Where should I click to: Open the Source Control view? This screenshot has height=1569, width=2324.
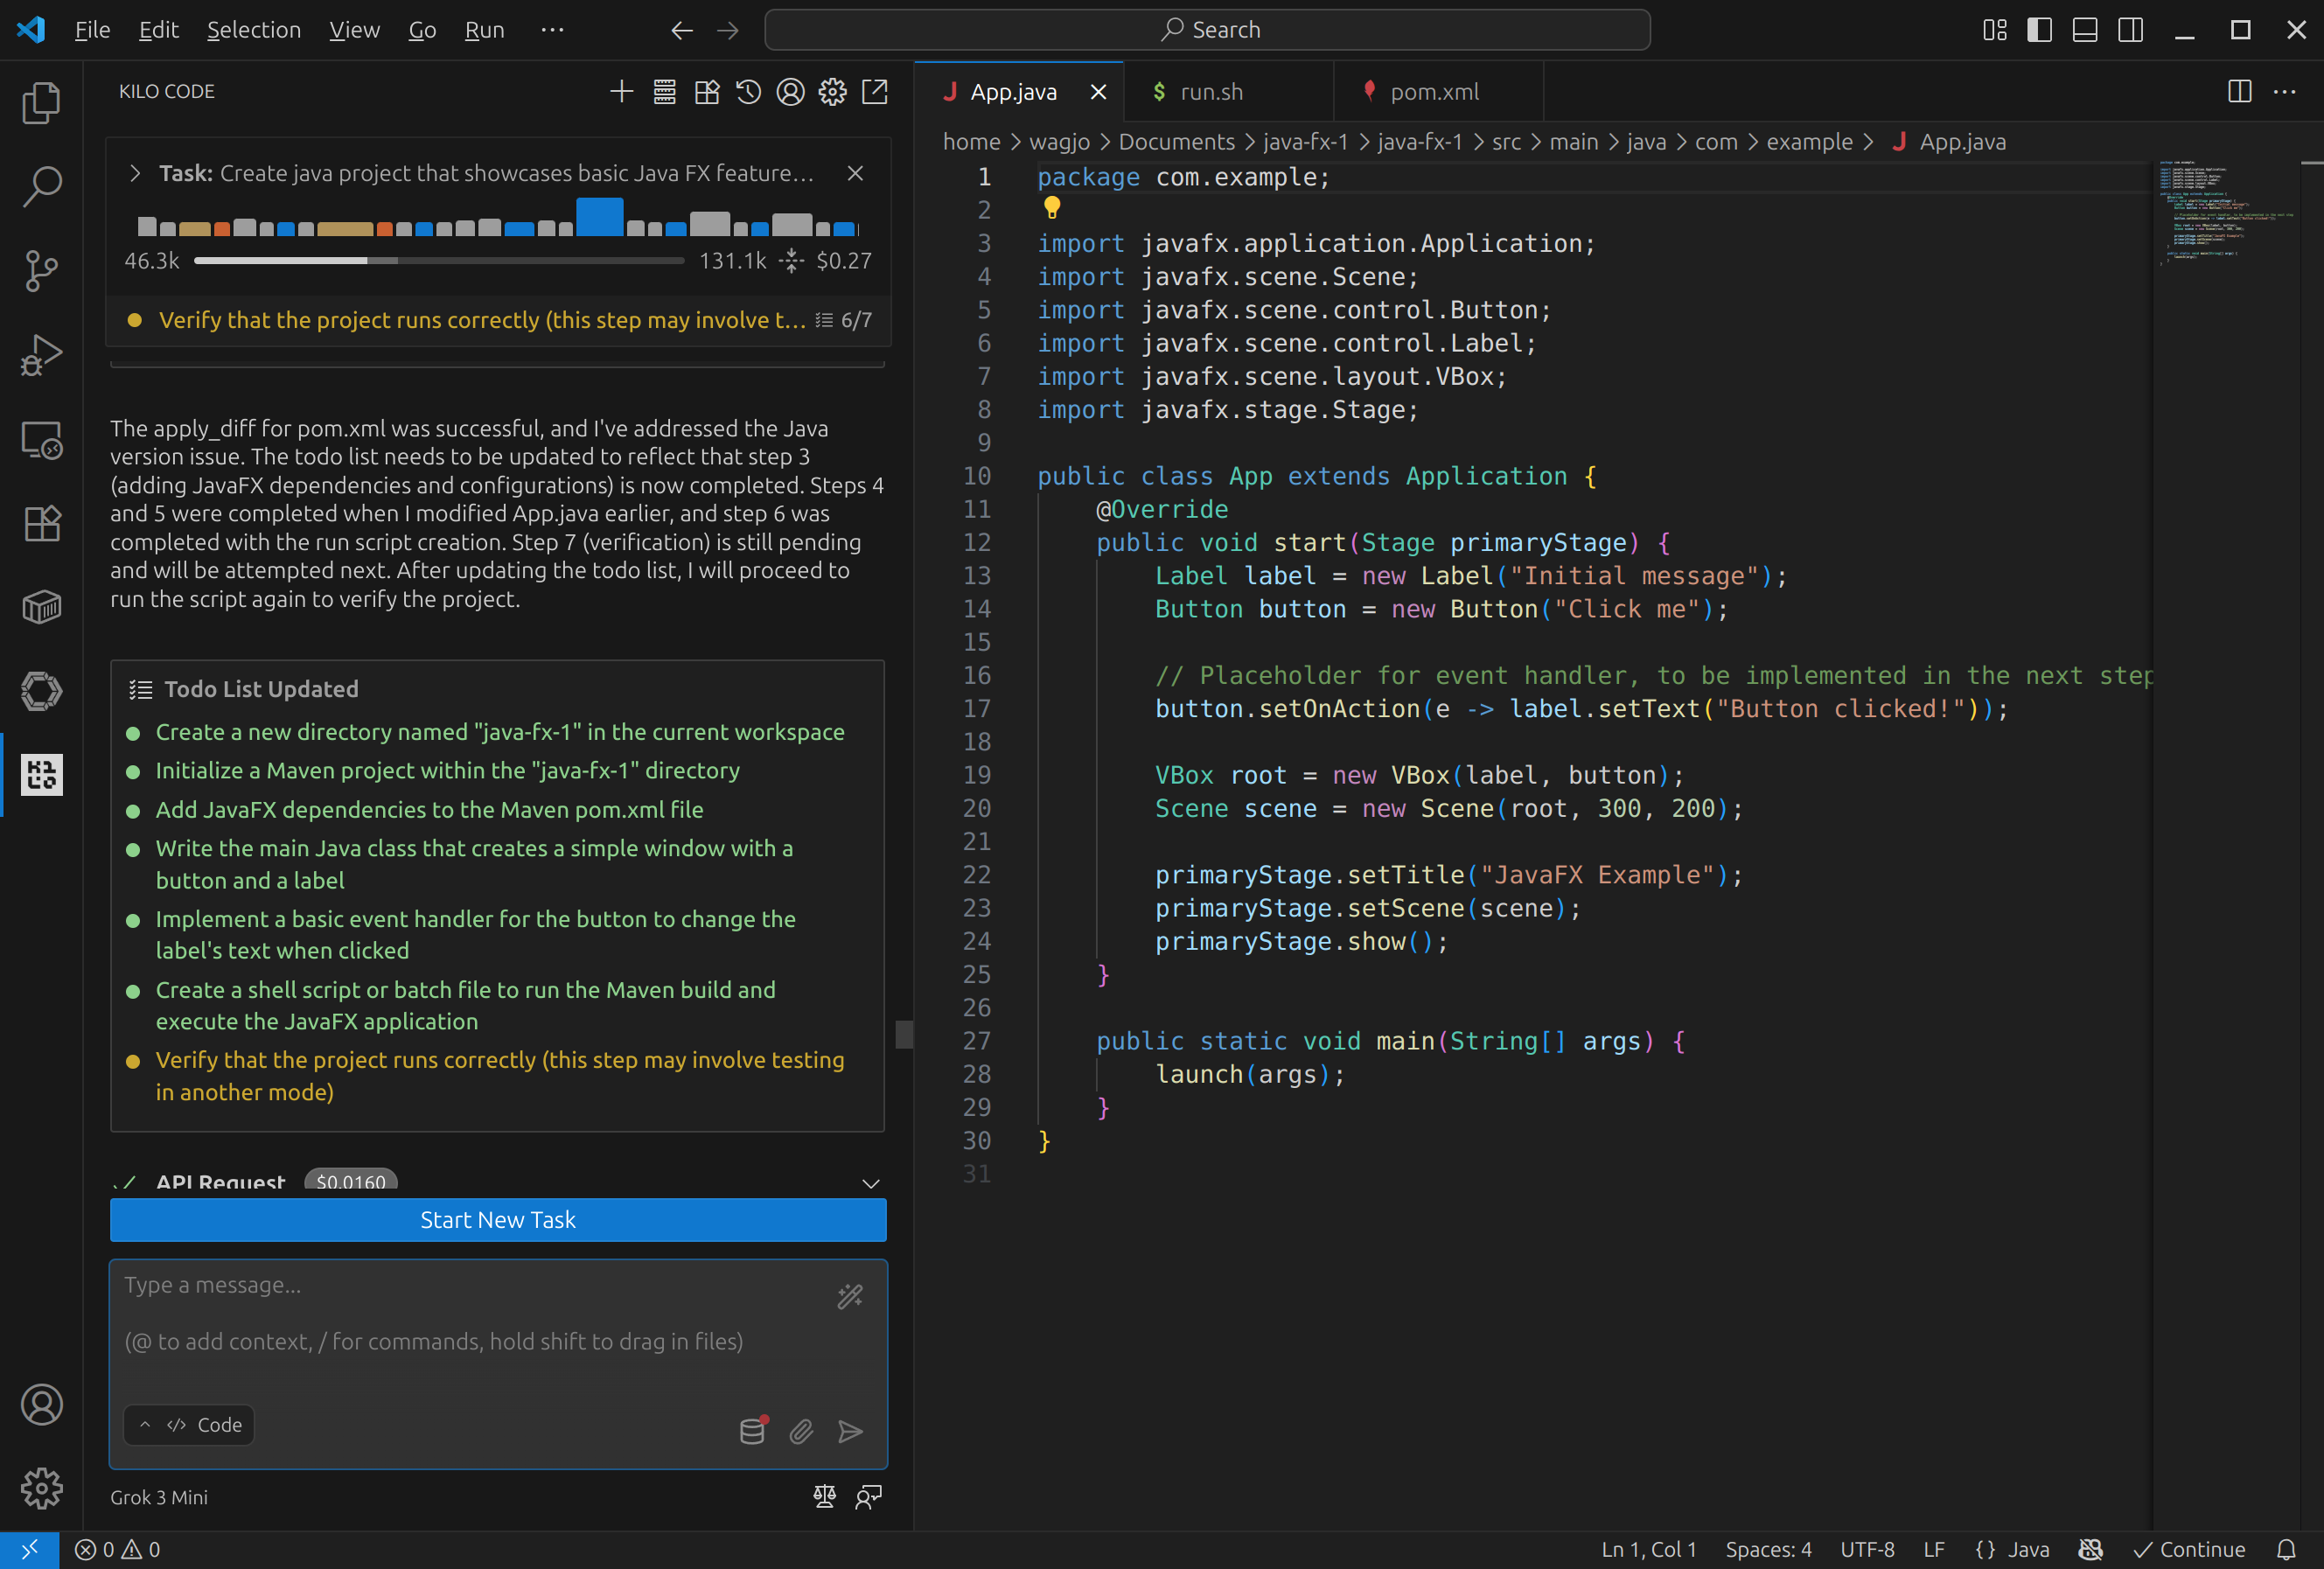[x=41, y=270]
